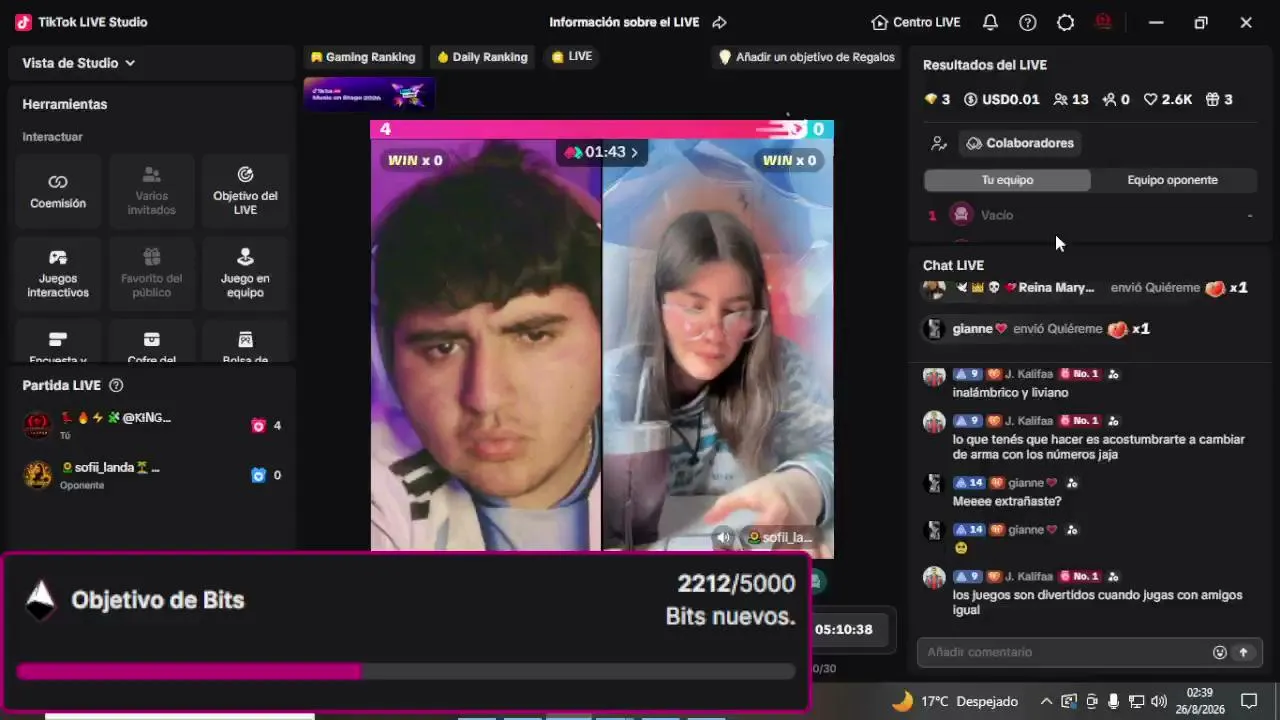The width and height of the screenshot is (1280, 720).
Task: Click the taskbar network icon
Action: 1136,701
